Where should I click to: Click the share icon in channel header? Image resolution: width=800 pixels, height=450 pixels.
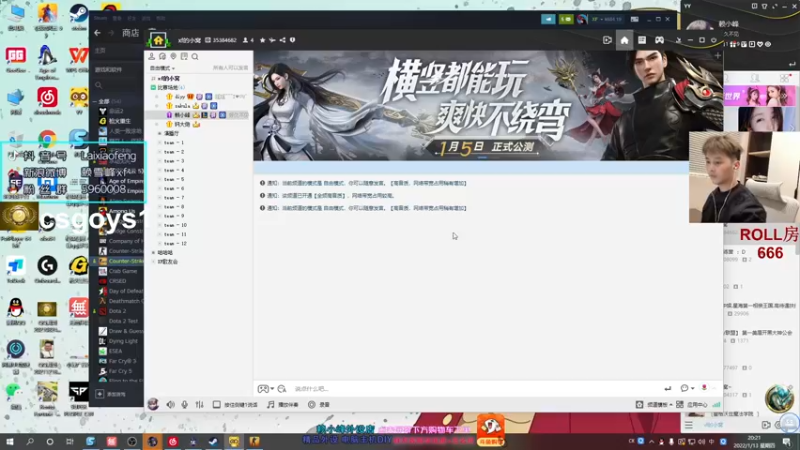(282, 40)
